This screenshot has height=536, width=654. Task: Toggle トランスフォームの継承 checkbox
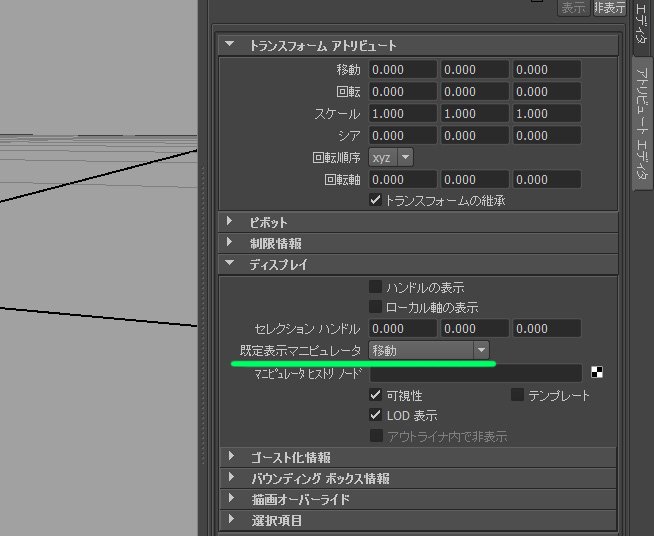coord(375,200)
